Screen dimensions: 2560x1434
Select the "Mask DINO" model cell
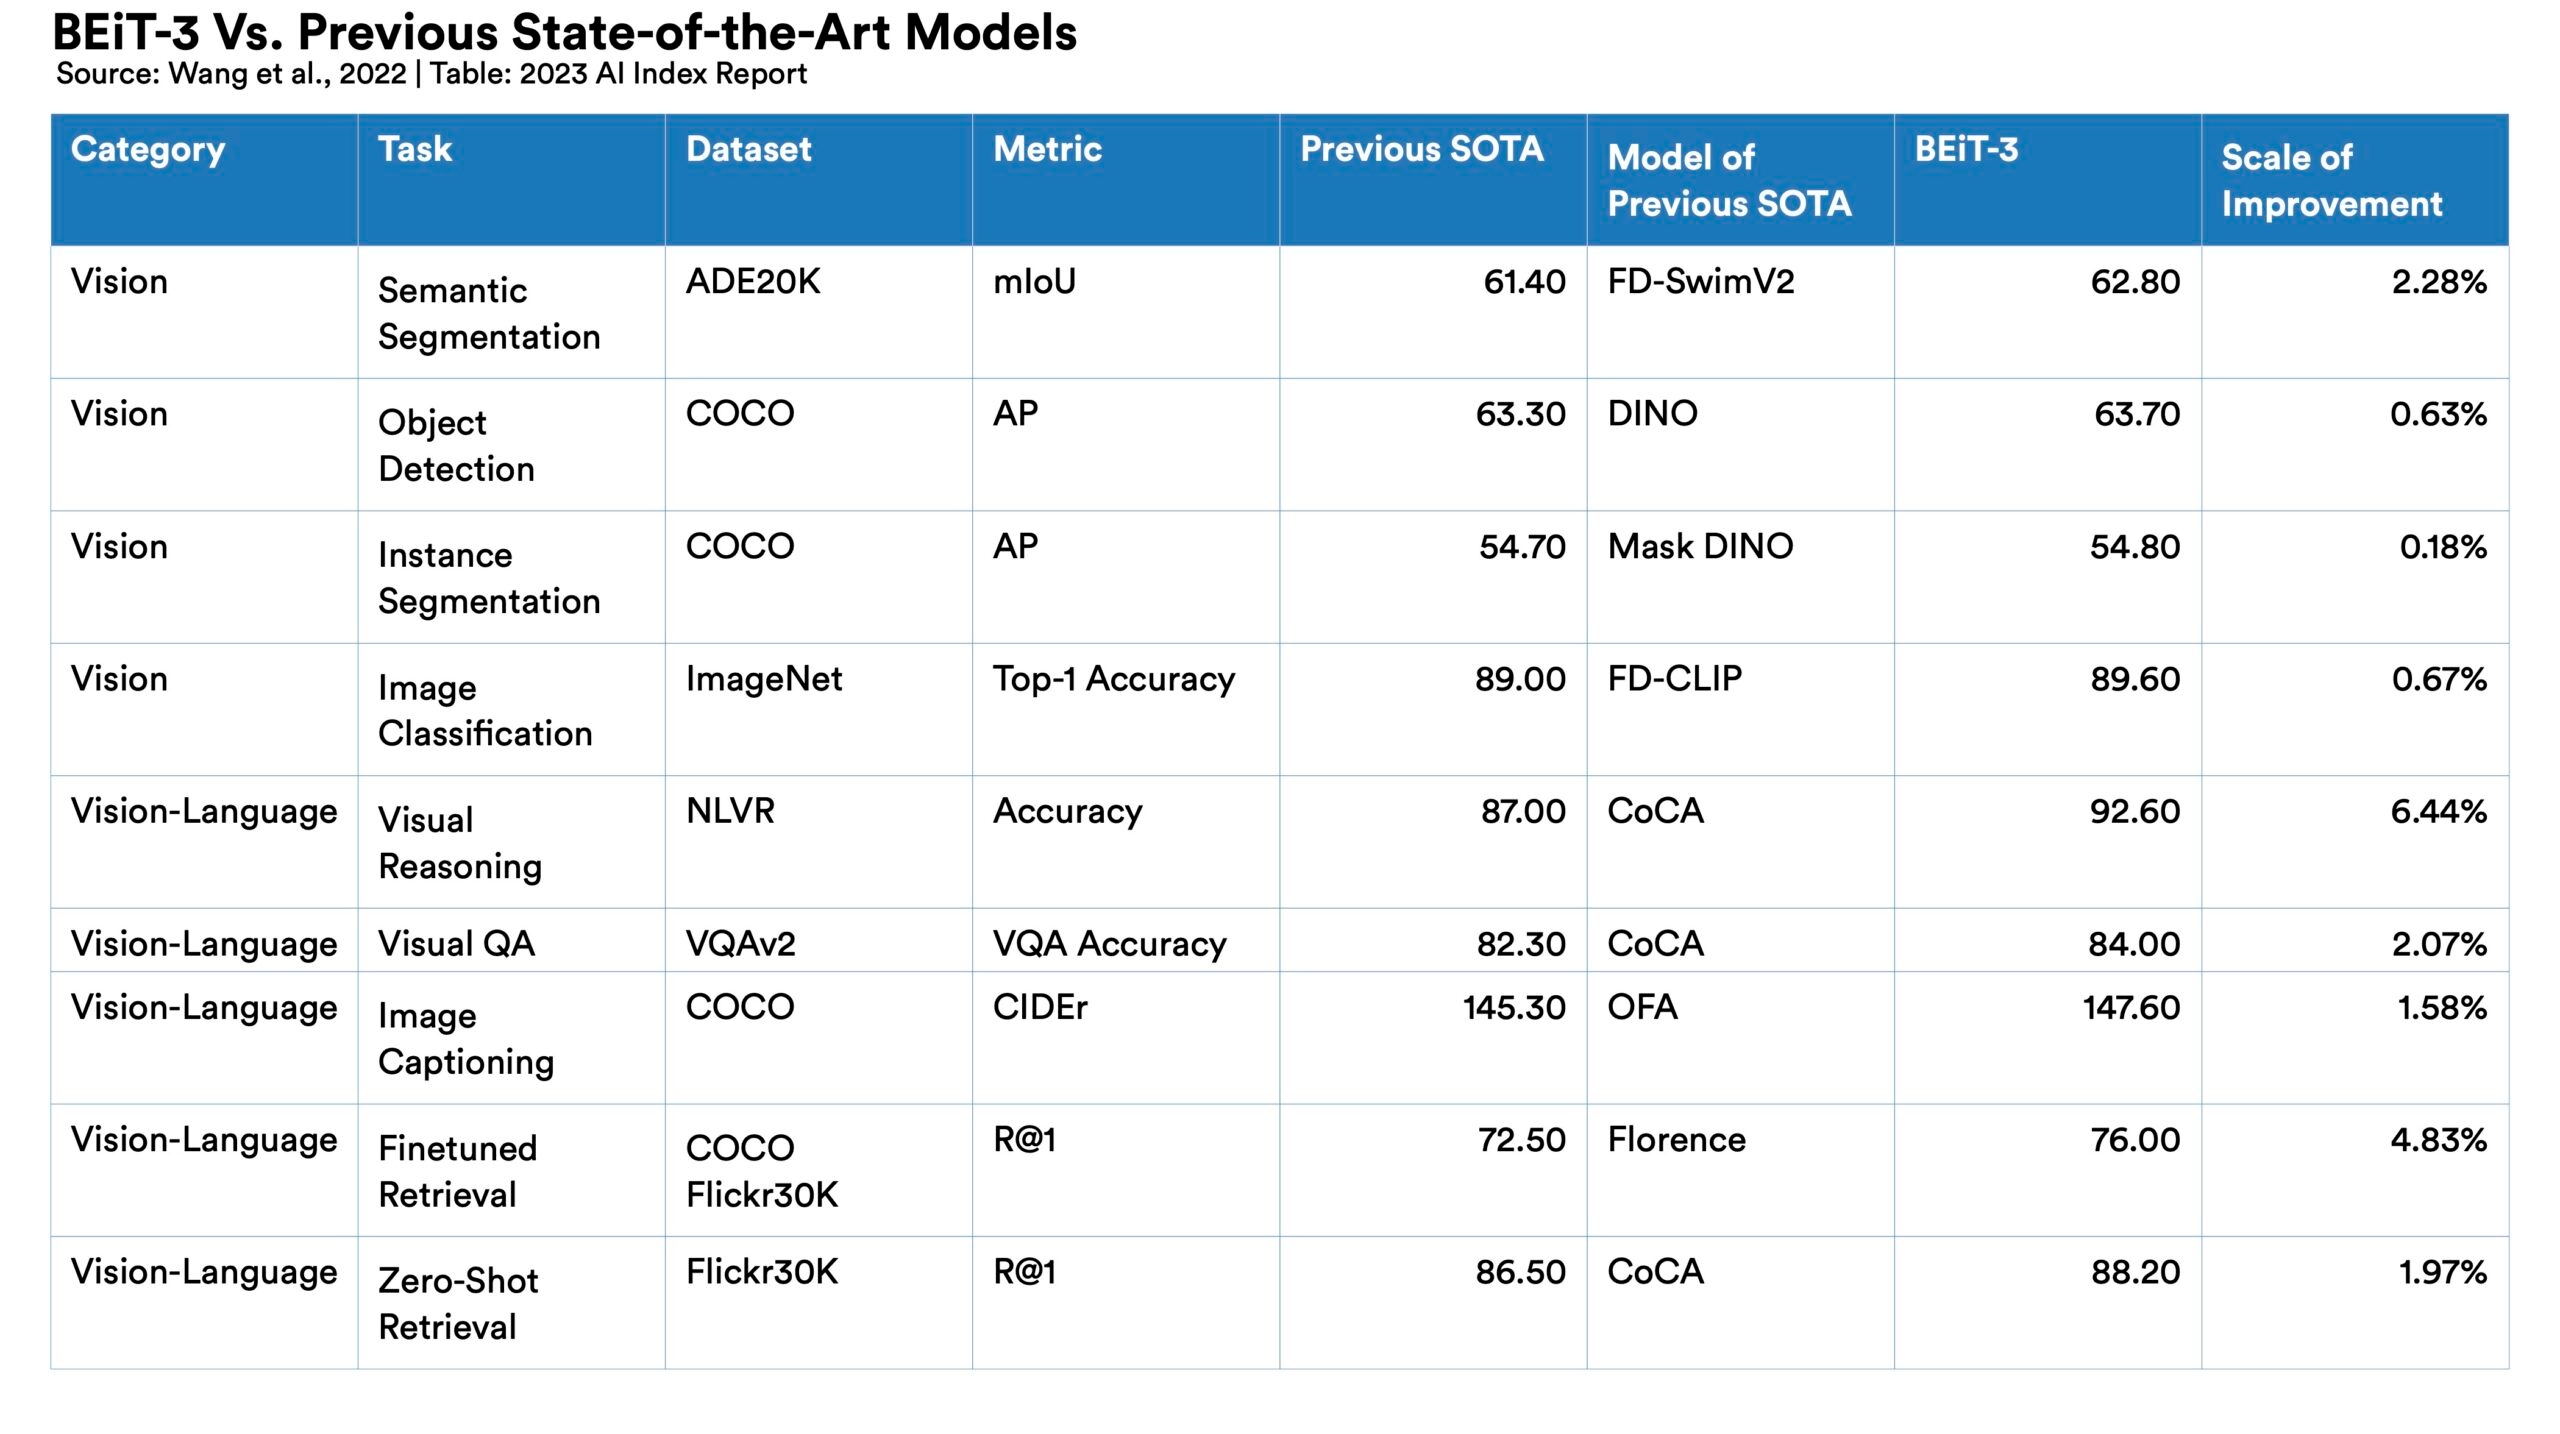1700,547
